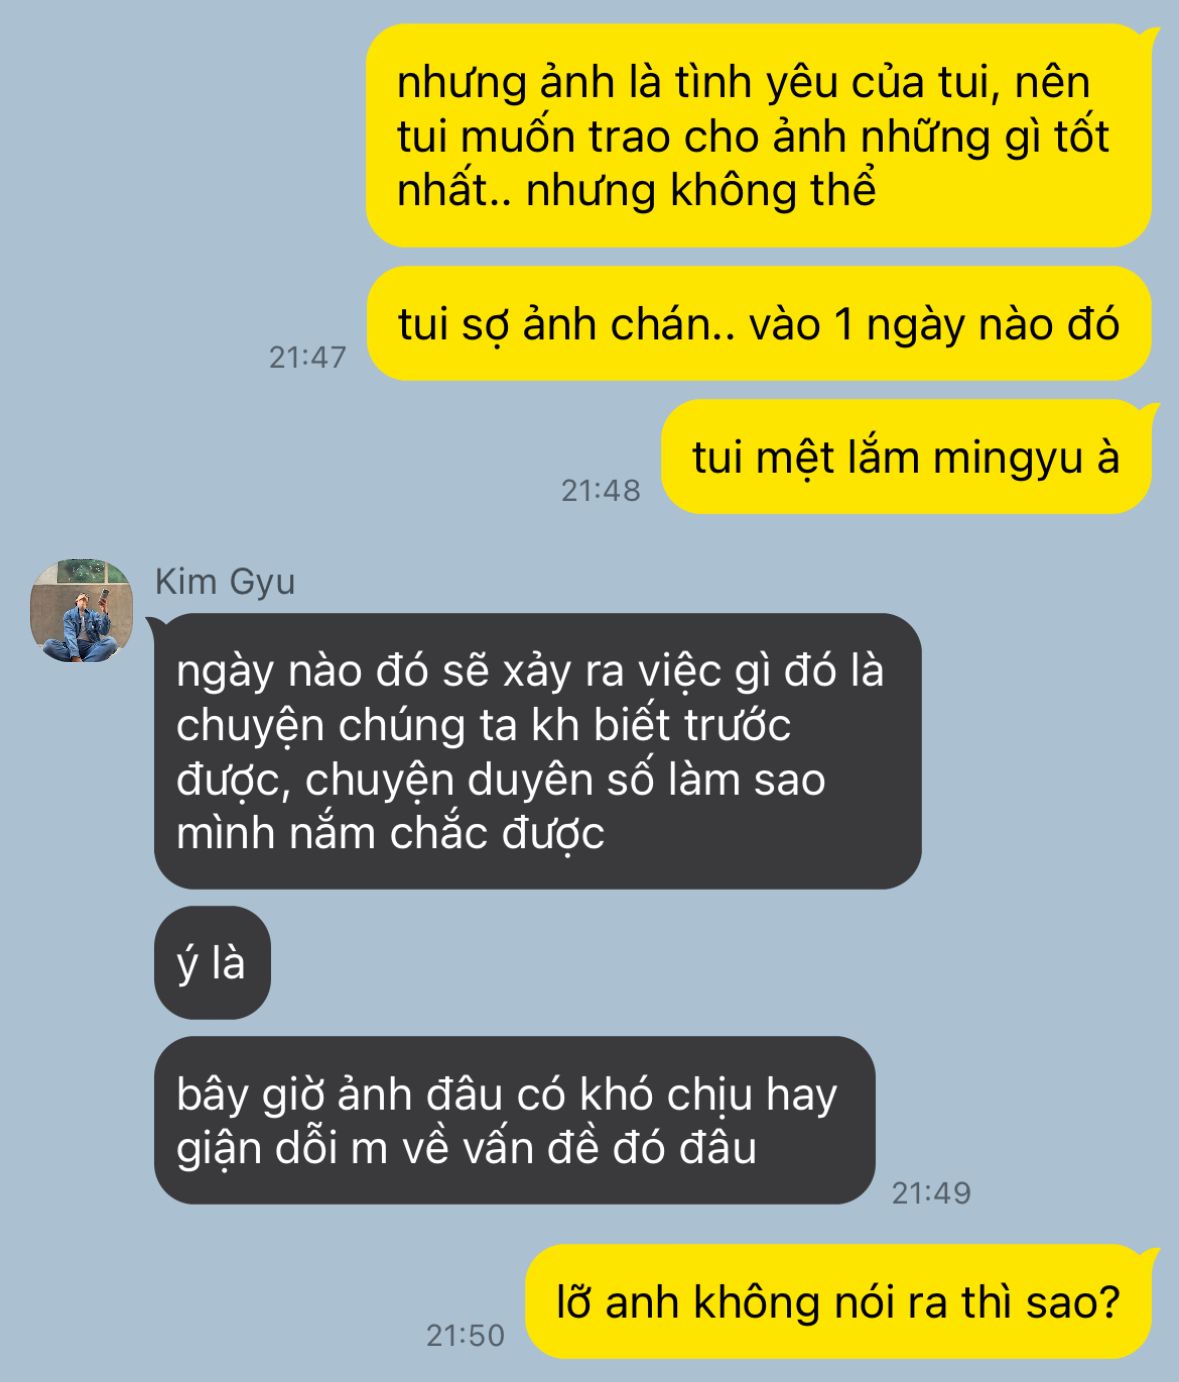Viewport: 1179px width, 1382px height.
Task: Tap the Kim Gyu sender name
Action: [x=225, y=581]
